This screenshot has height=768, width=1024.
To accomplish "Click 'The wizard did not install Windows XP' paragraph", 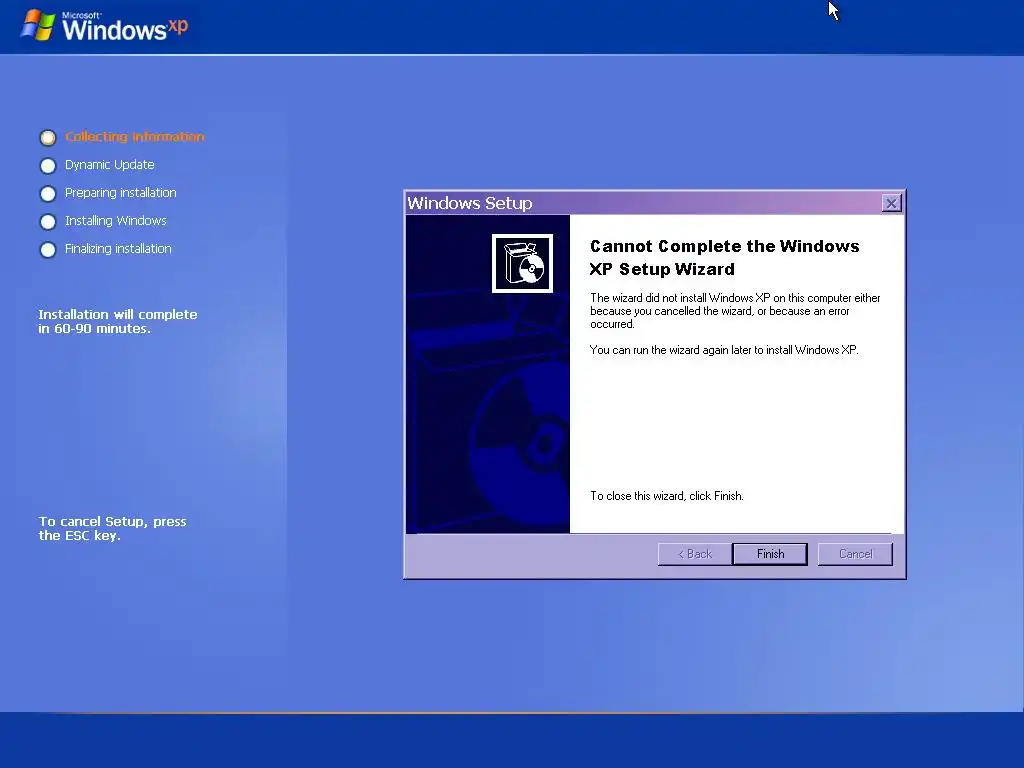I will point(735,311).
